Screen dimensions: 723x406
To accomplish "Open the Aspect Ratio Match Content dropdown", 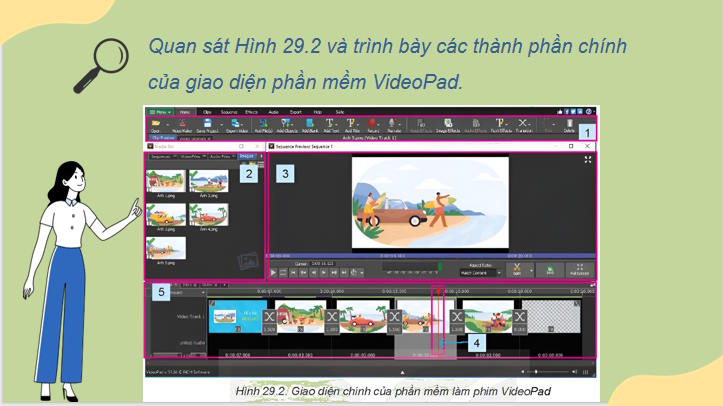I will pyautogui.click(x=480, y=273).
